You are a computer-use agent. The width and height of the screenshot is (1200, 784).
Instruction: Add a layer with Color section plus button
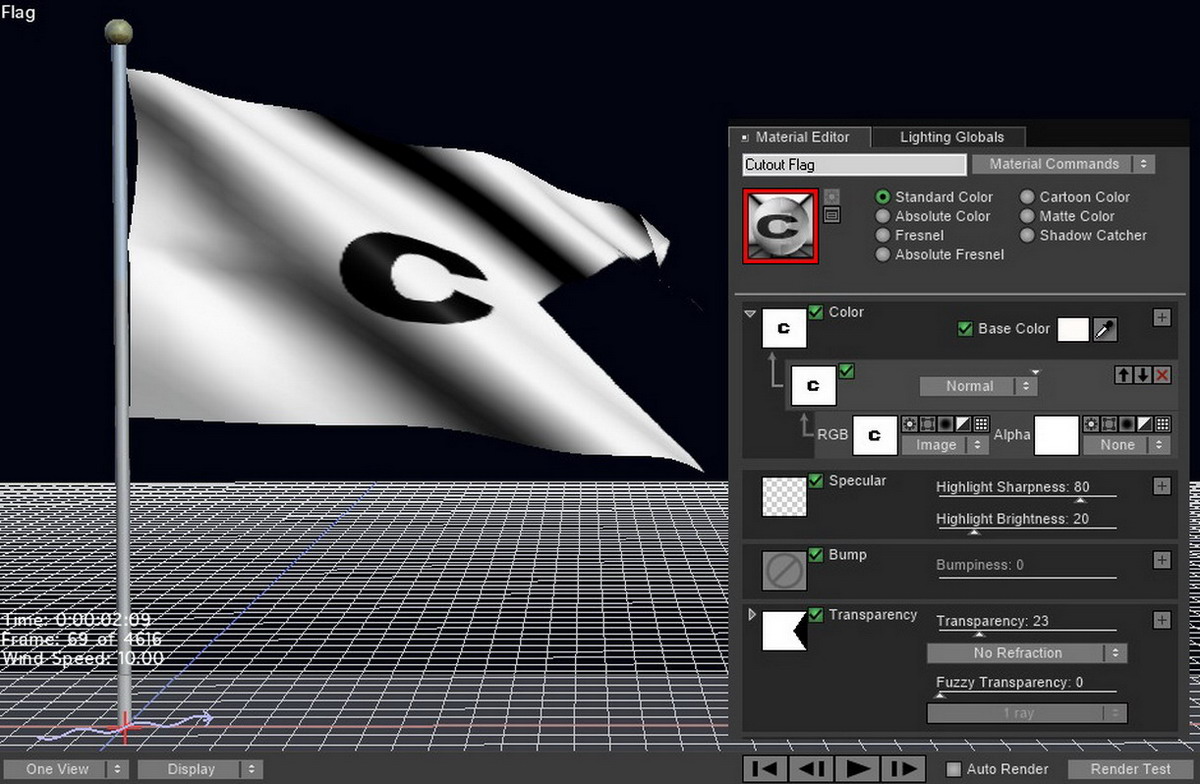coord(1162,317)
